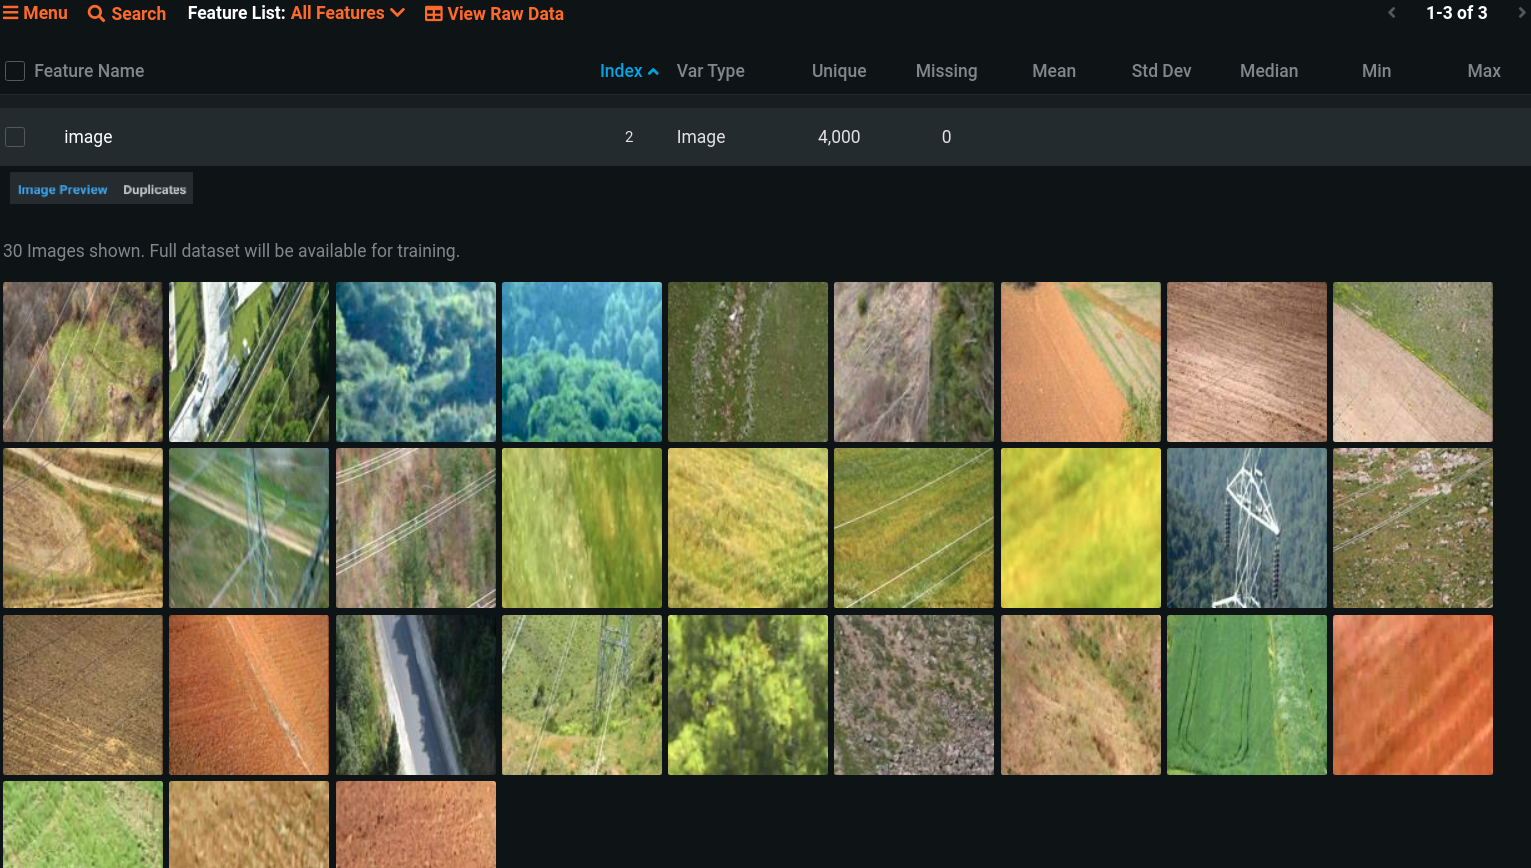Expand the All Features dropdown
1531x868 pixels.
pyautogui.click(x=397, y=13)
